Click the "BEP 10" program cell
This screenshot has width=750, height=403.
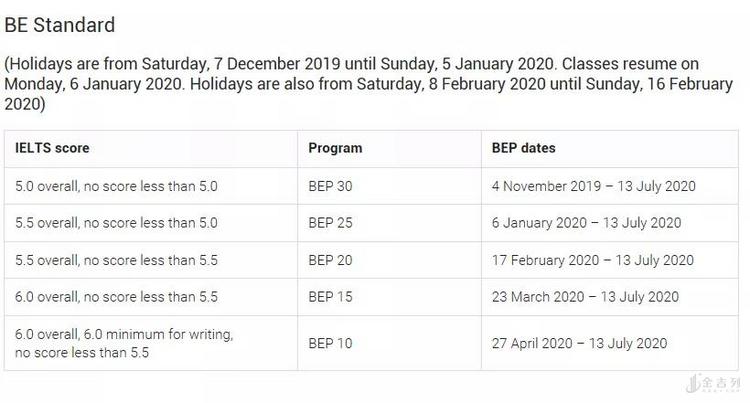pyautogui.click(x=330, y=343)
